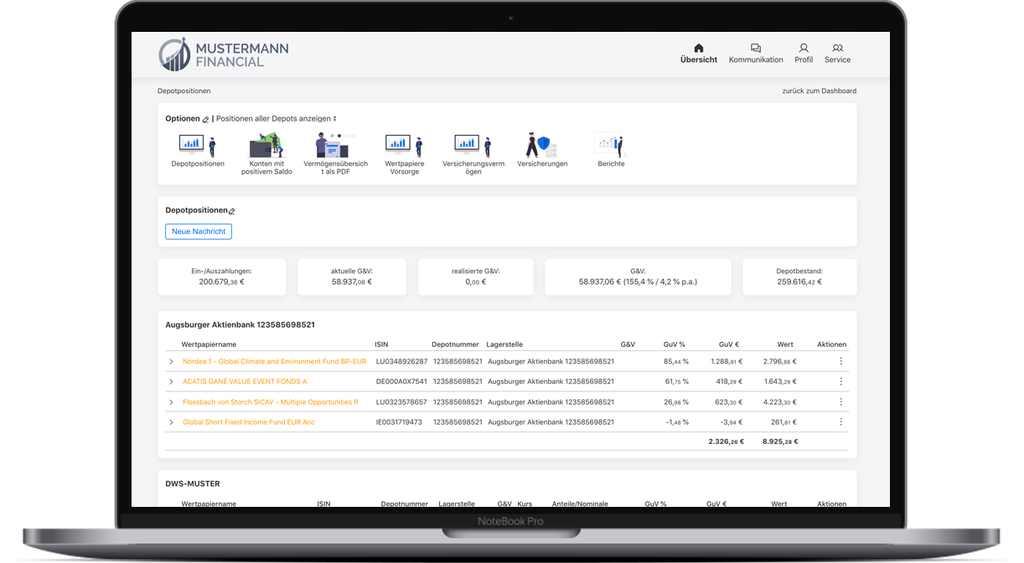Open Wertpapiere Vorsorge icon
The width and height of the screenshot is (1024, 563).
(x=404, y=145)
